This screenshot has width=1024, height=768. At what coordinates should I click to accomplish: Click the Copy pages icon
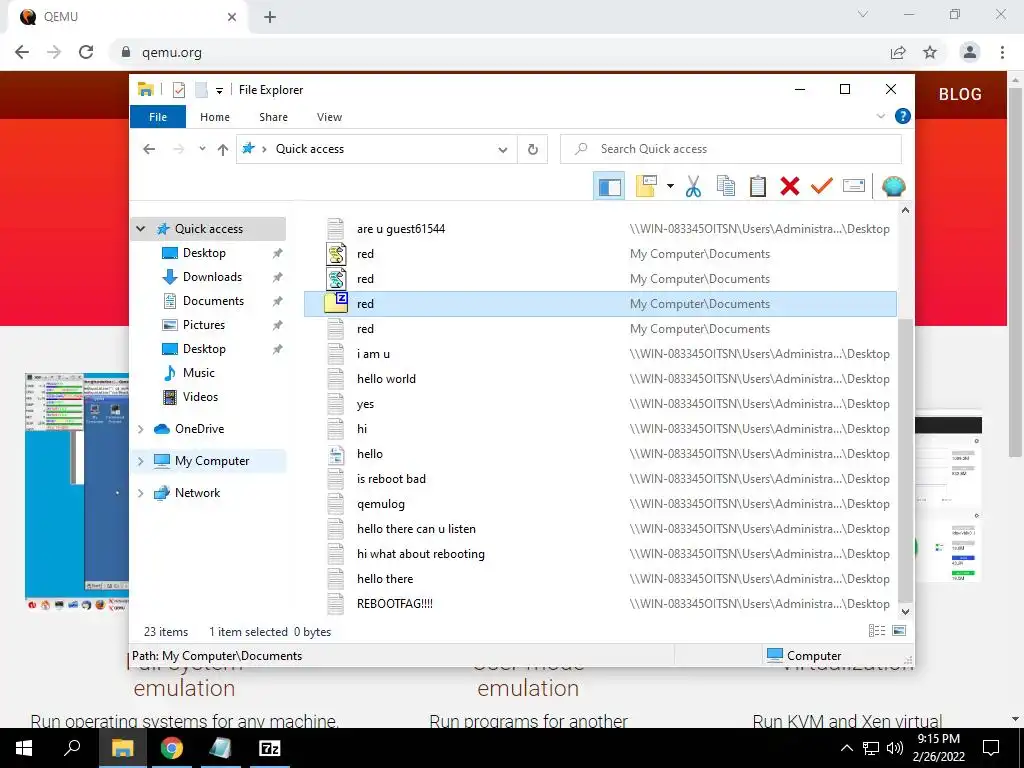726,187
